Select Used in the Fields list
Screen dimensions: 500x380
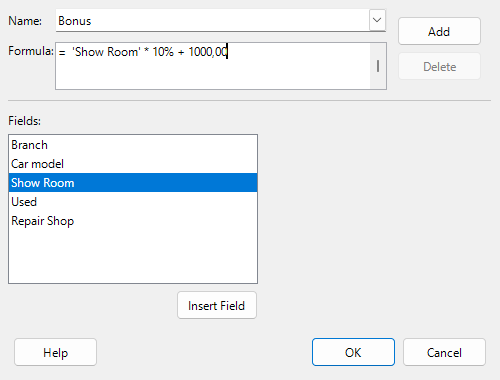coord(133,202)
